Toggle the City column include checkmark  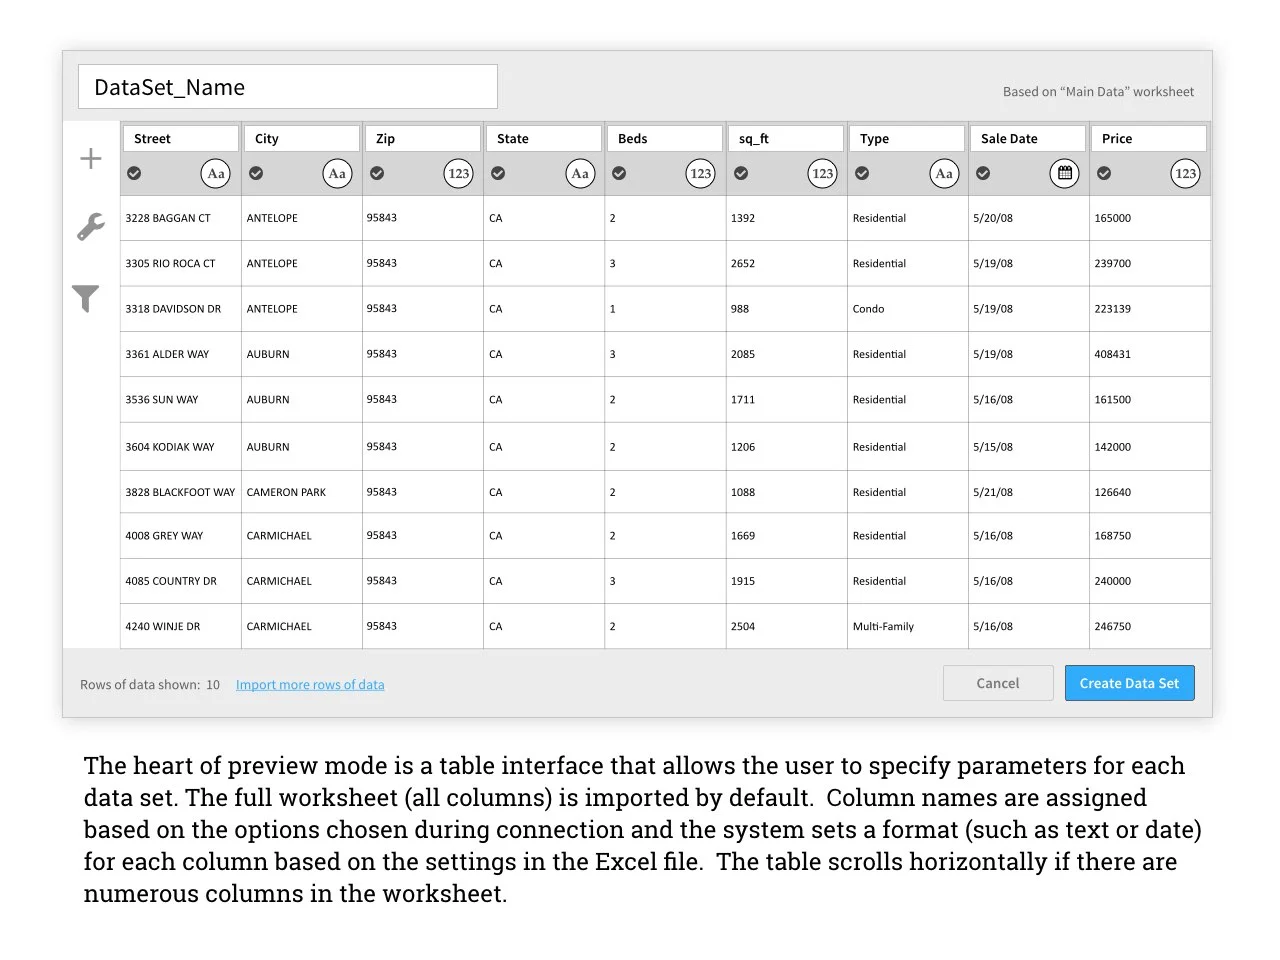click(256, 173)
